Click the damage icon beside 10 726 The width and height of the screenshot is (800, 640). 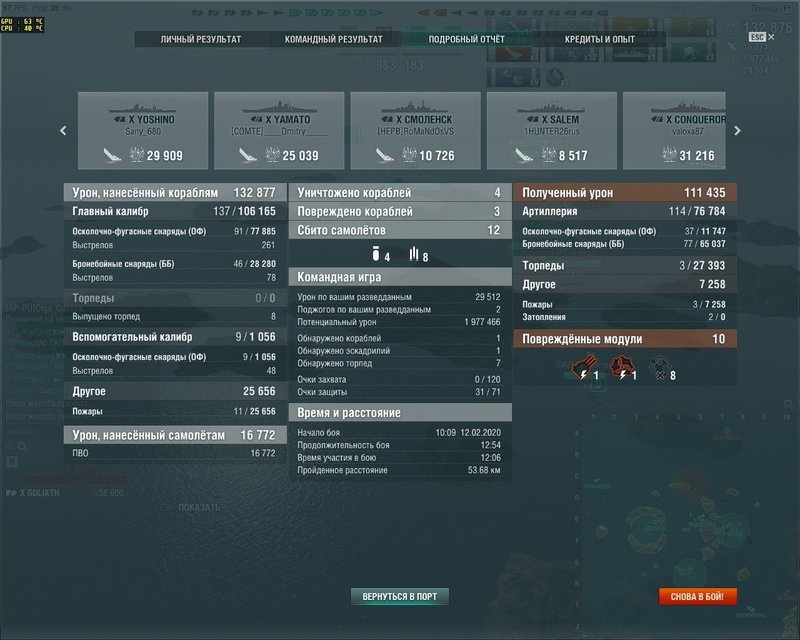(409, 154)
